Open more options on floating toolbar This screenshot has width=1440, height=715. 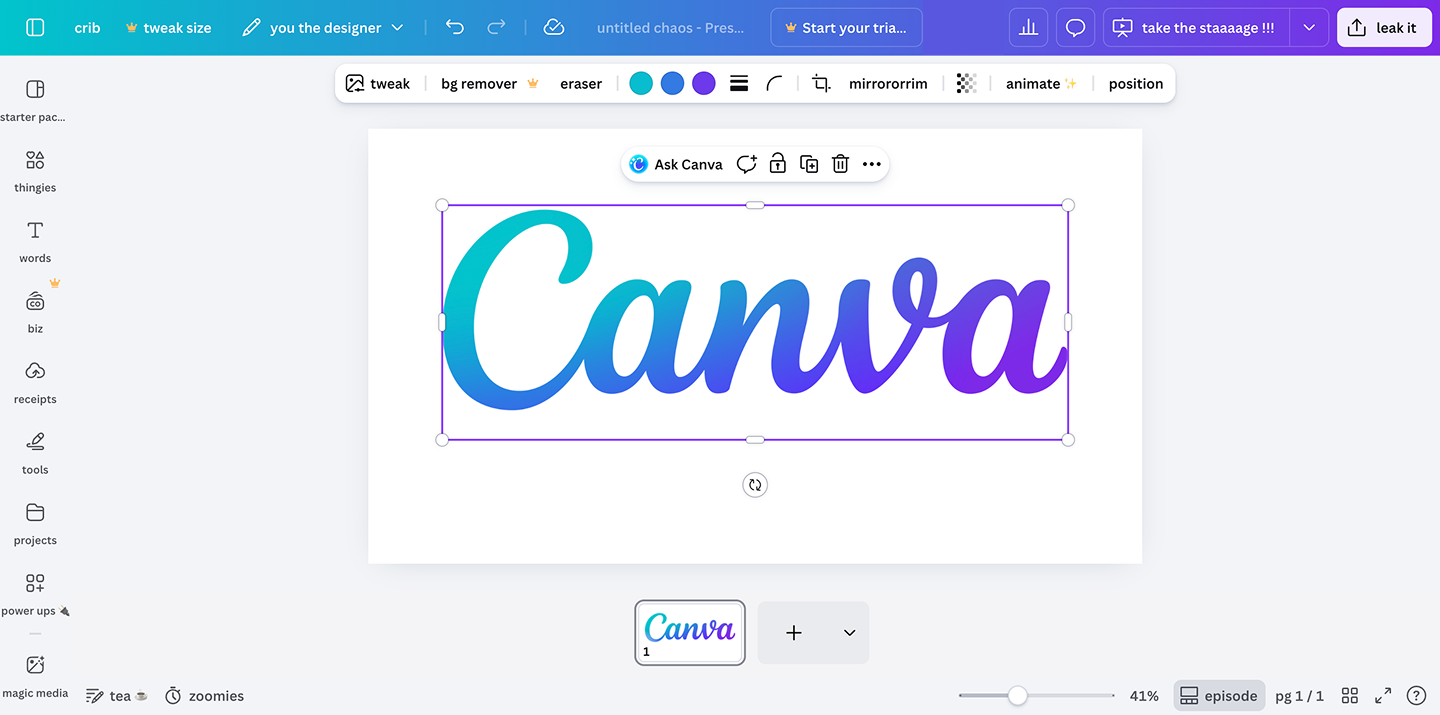tap(872, 164)
